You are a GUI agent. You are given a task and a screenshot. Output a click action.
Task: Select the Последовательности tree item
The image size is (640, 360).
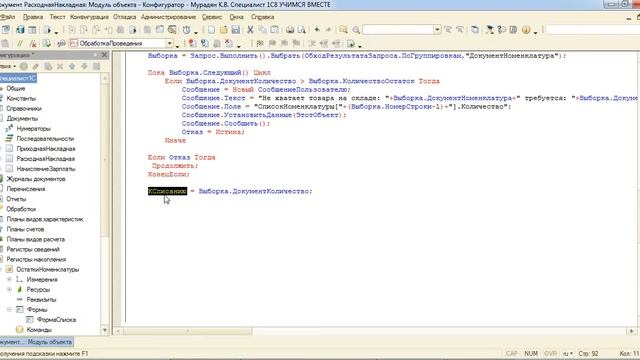pyautogui.click(x=45, y=139)
